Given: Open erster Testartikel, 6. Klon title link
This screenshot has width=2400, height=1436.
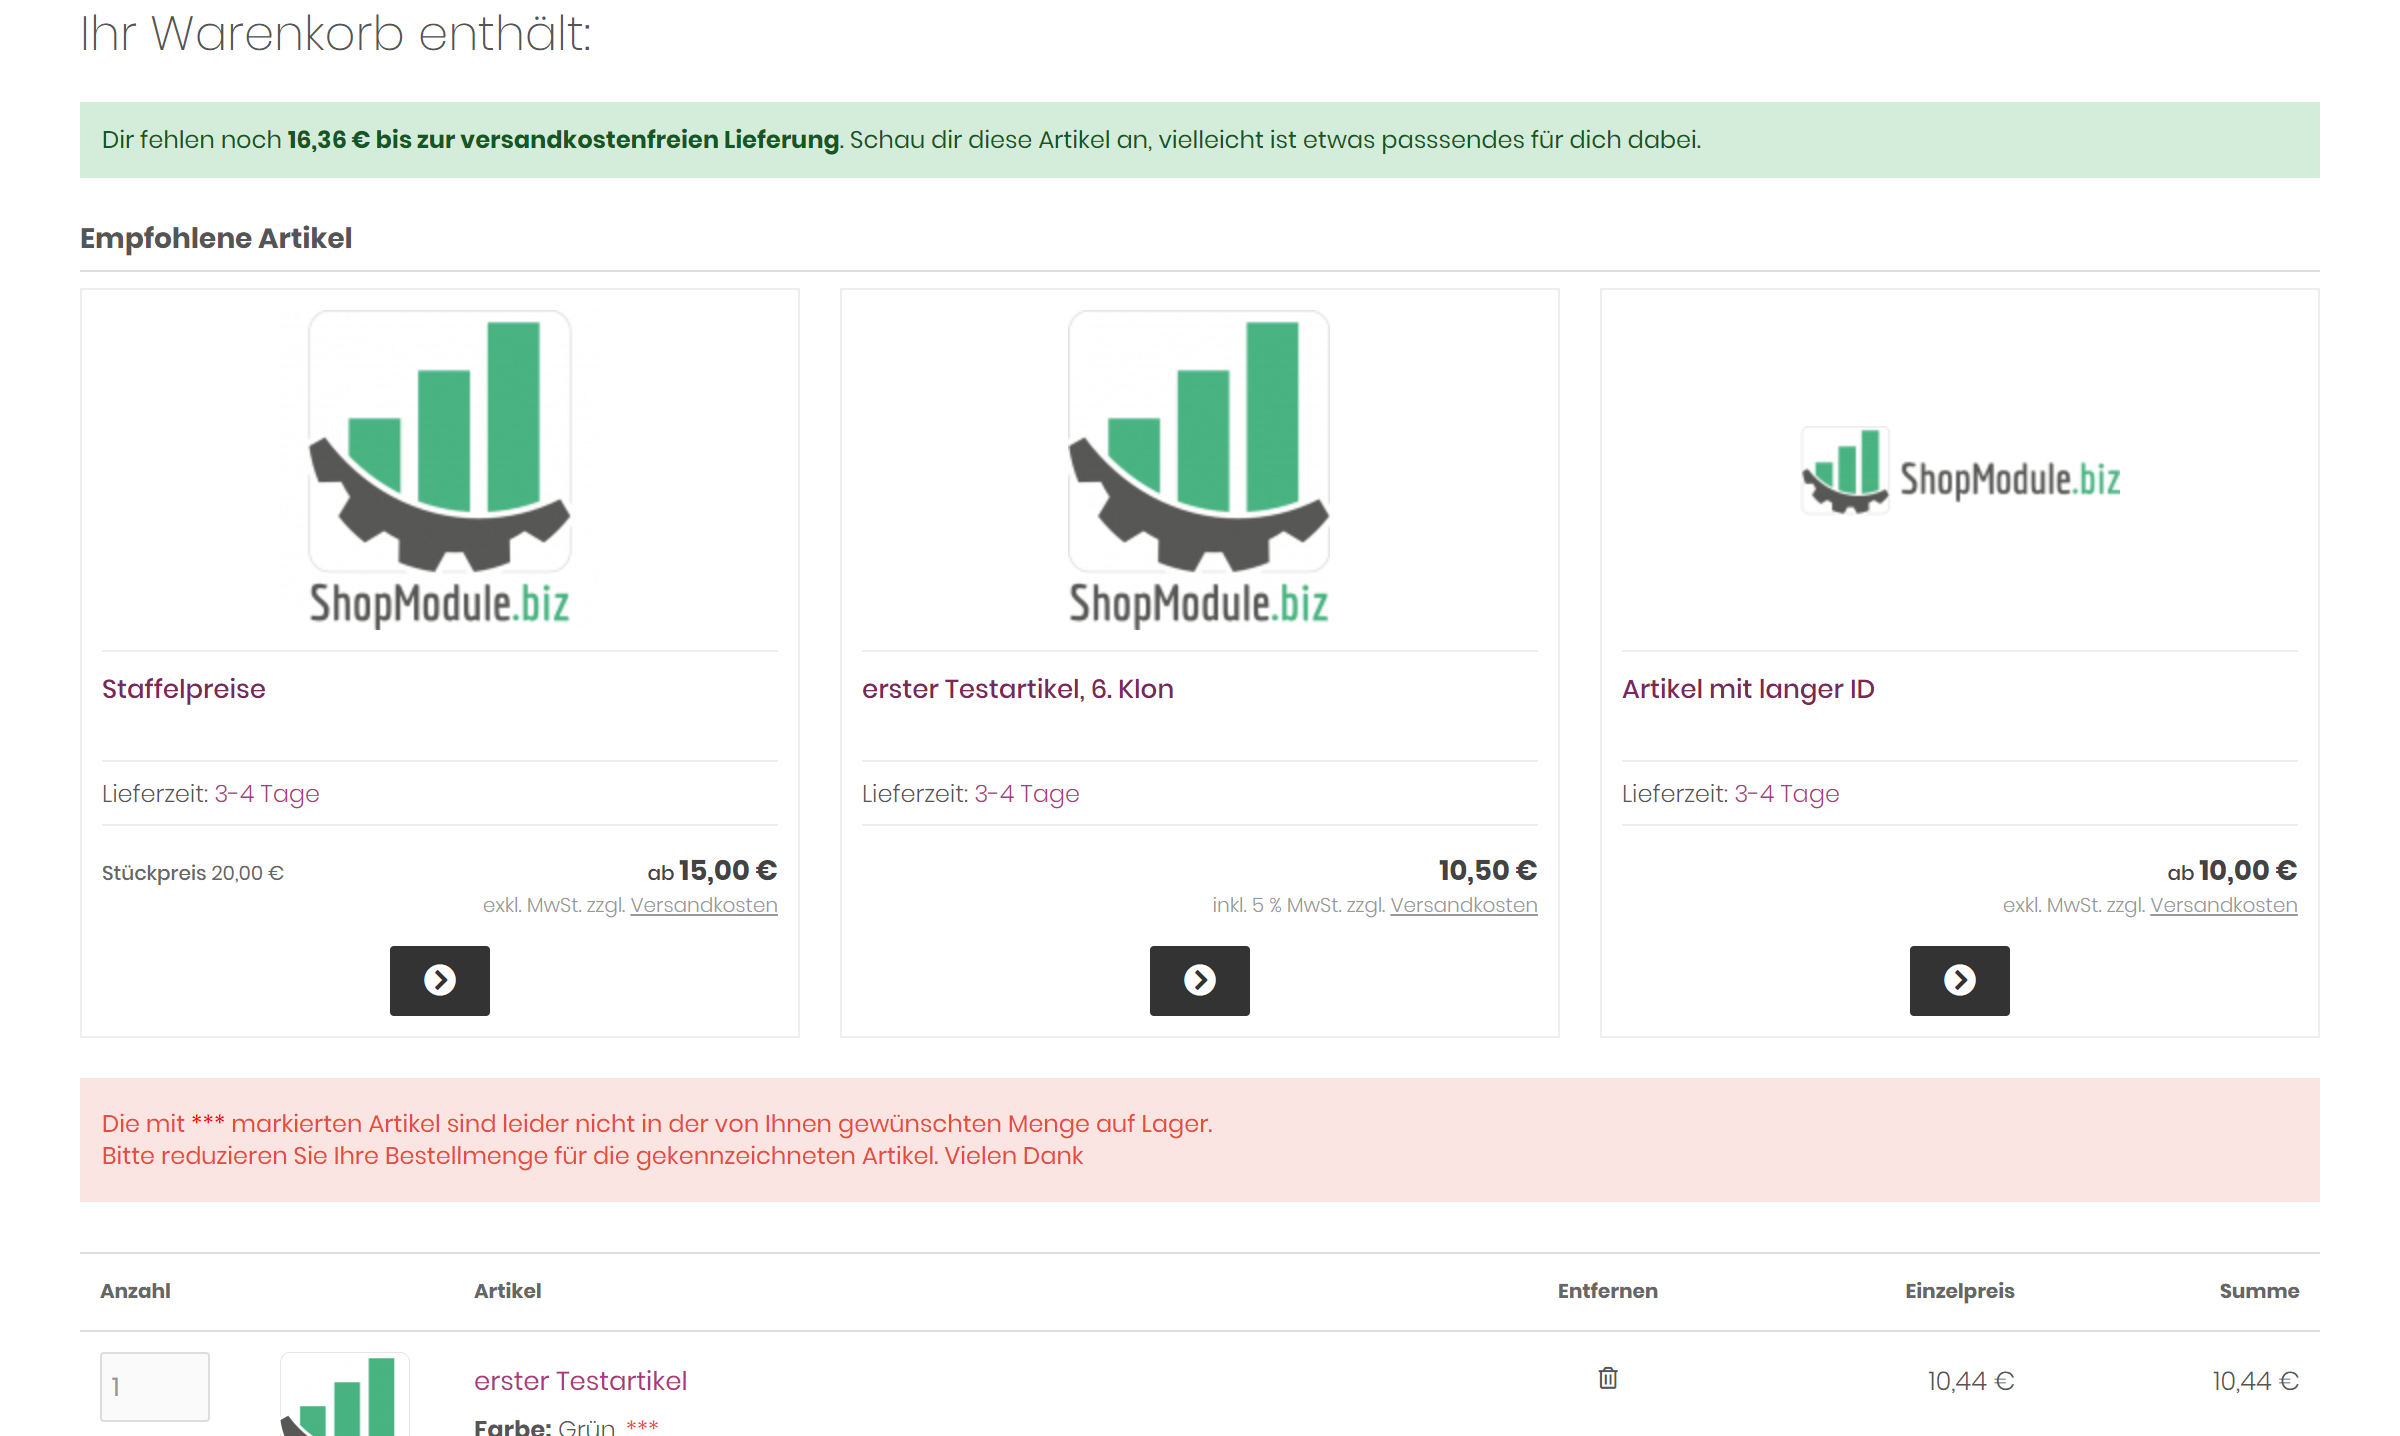Looking at the screenshot, I should [x=1017, y=689].
